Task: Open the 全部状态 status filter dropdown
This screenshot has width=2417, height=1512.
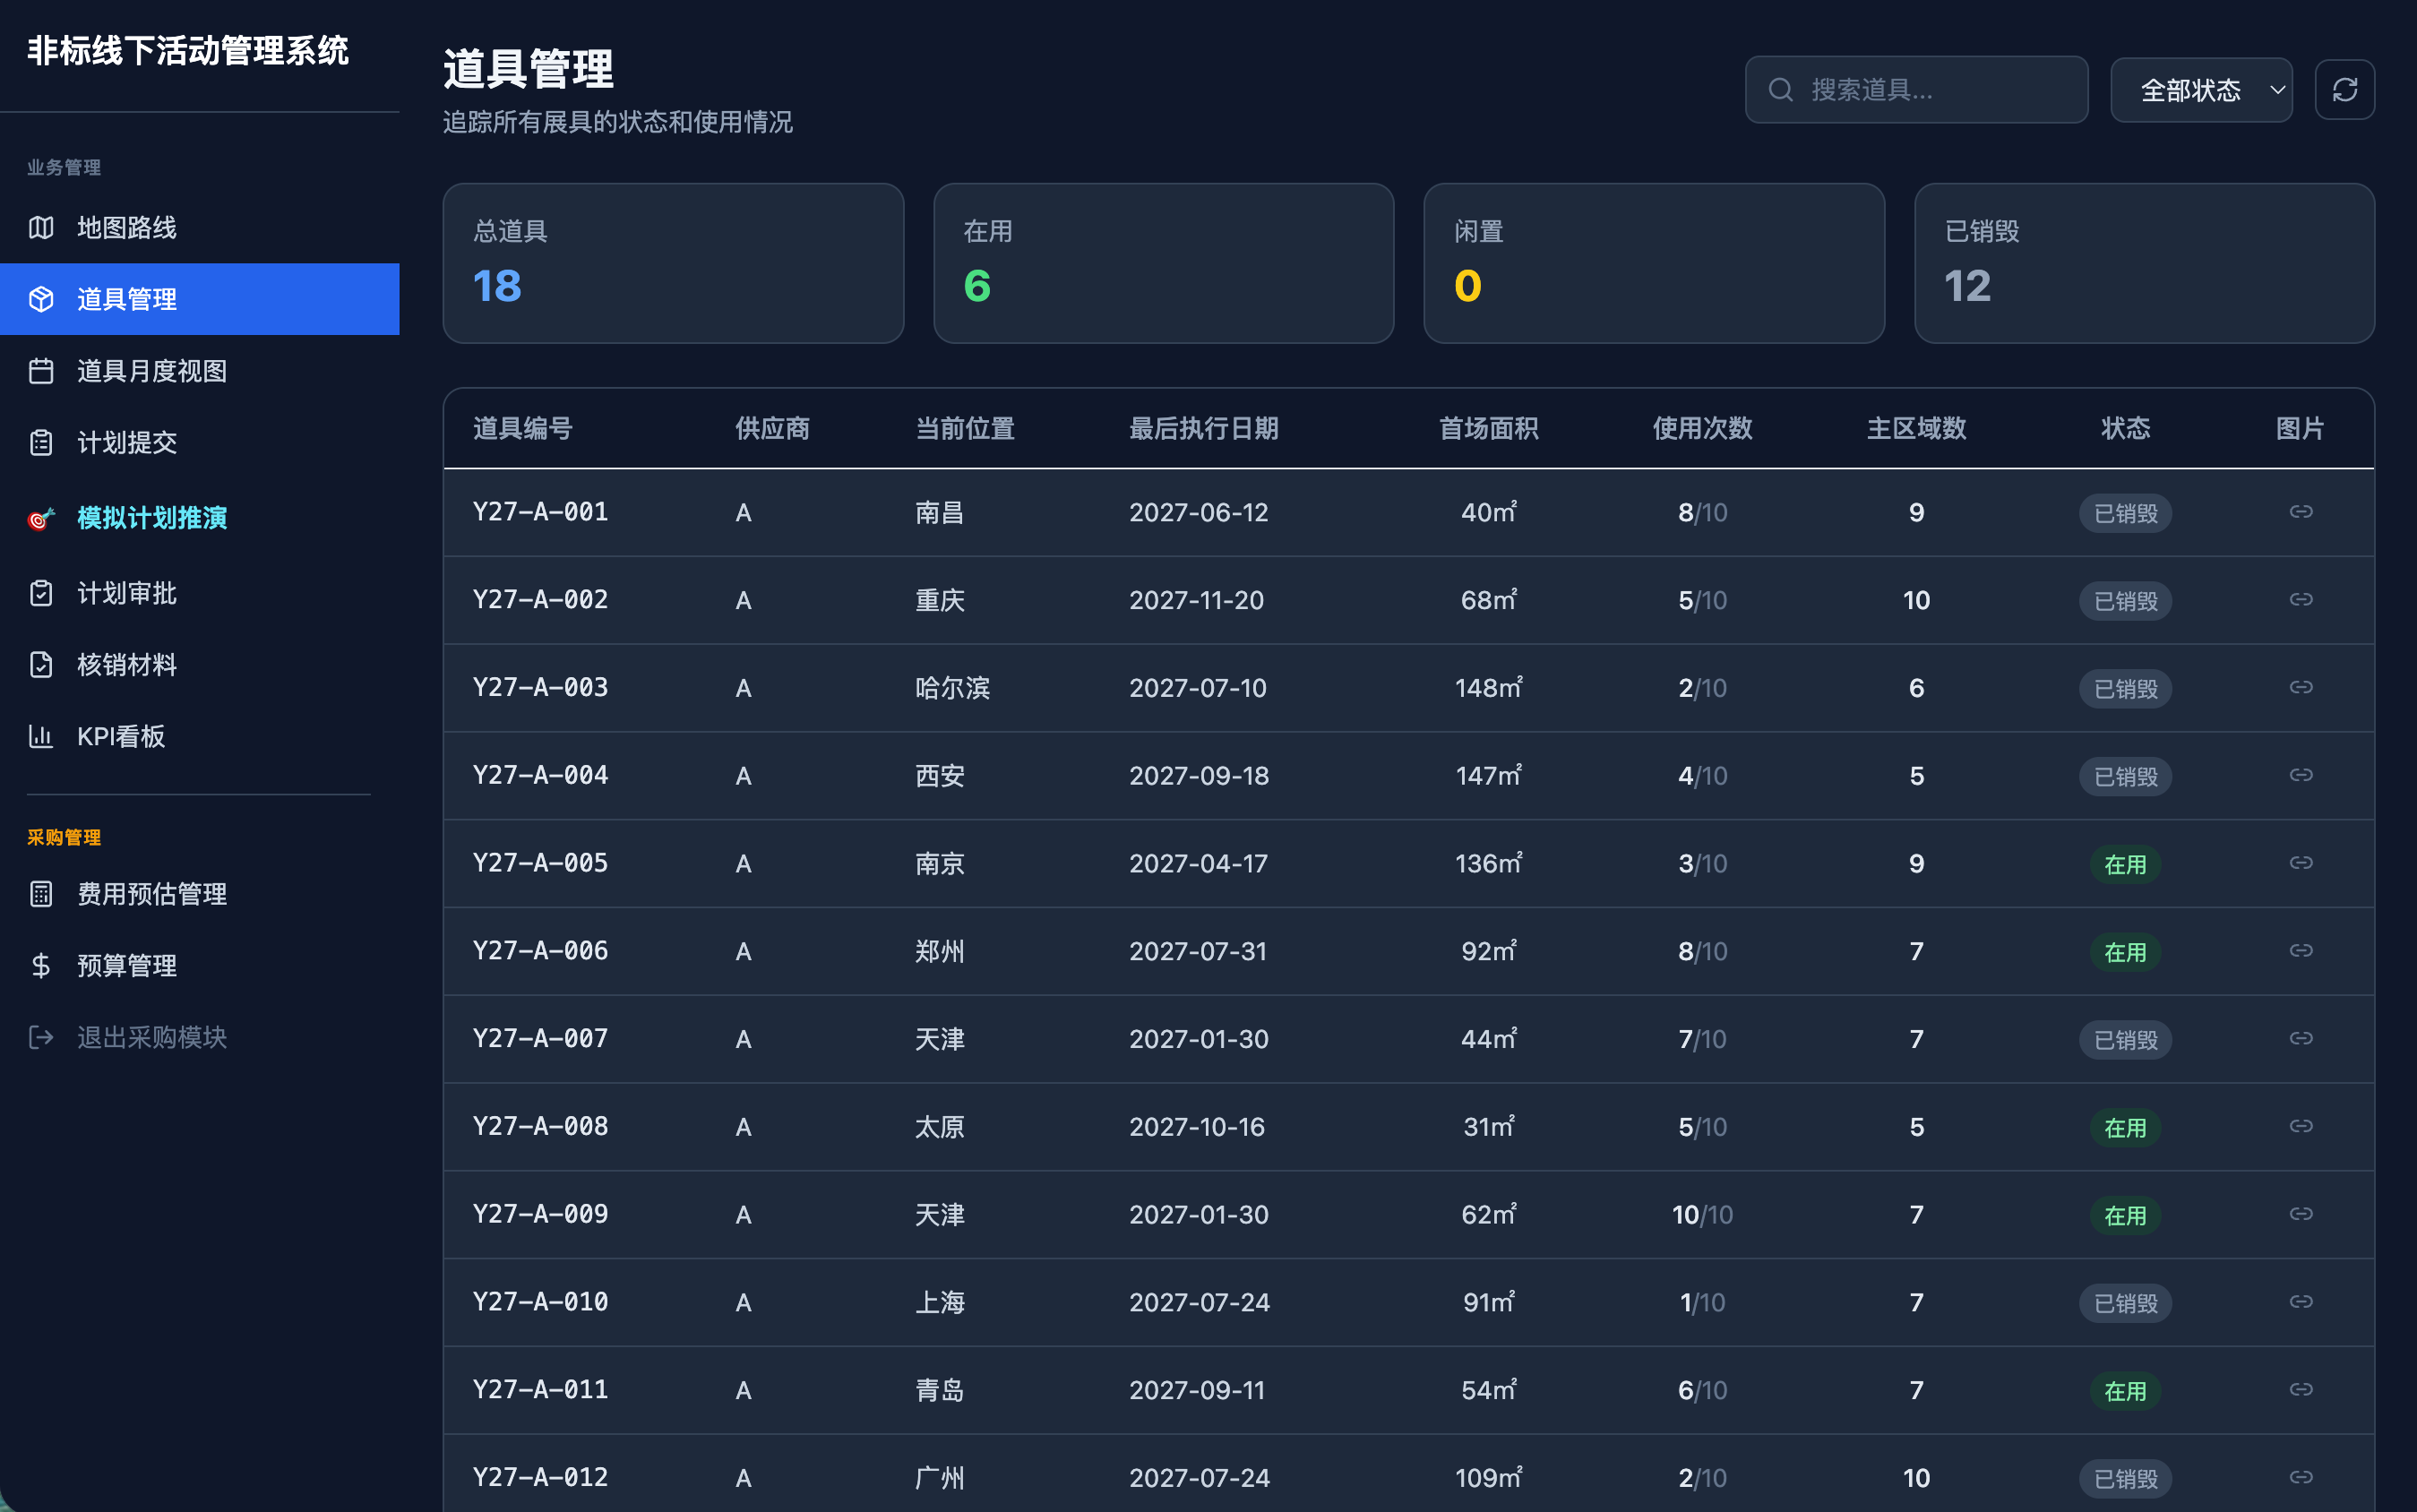Action: 2201,90
